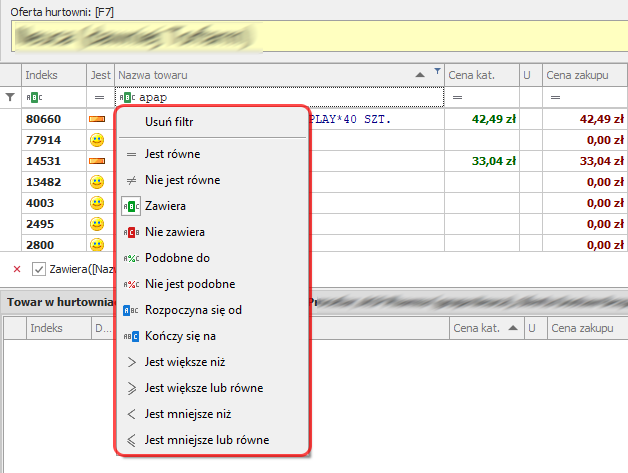Viewport: 628px width, 473px height.
Task: Select the 'Rozpoczyna się od' icon
Action: tap(131, 310)
